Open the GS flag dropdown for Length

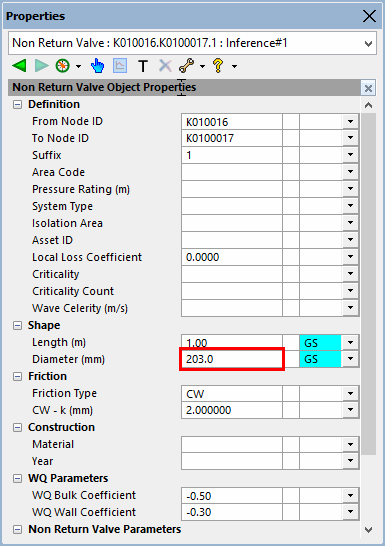(350, 343)
